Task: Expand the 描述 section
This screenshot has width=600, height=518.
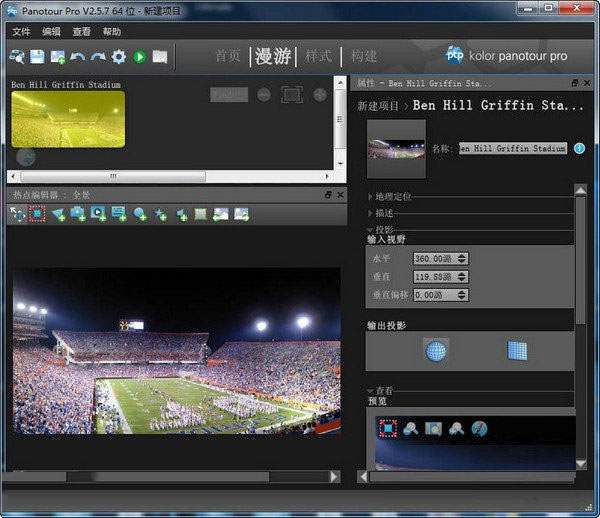Action: pos(384,213)
